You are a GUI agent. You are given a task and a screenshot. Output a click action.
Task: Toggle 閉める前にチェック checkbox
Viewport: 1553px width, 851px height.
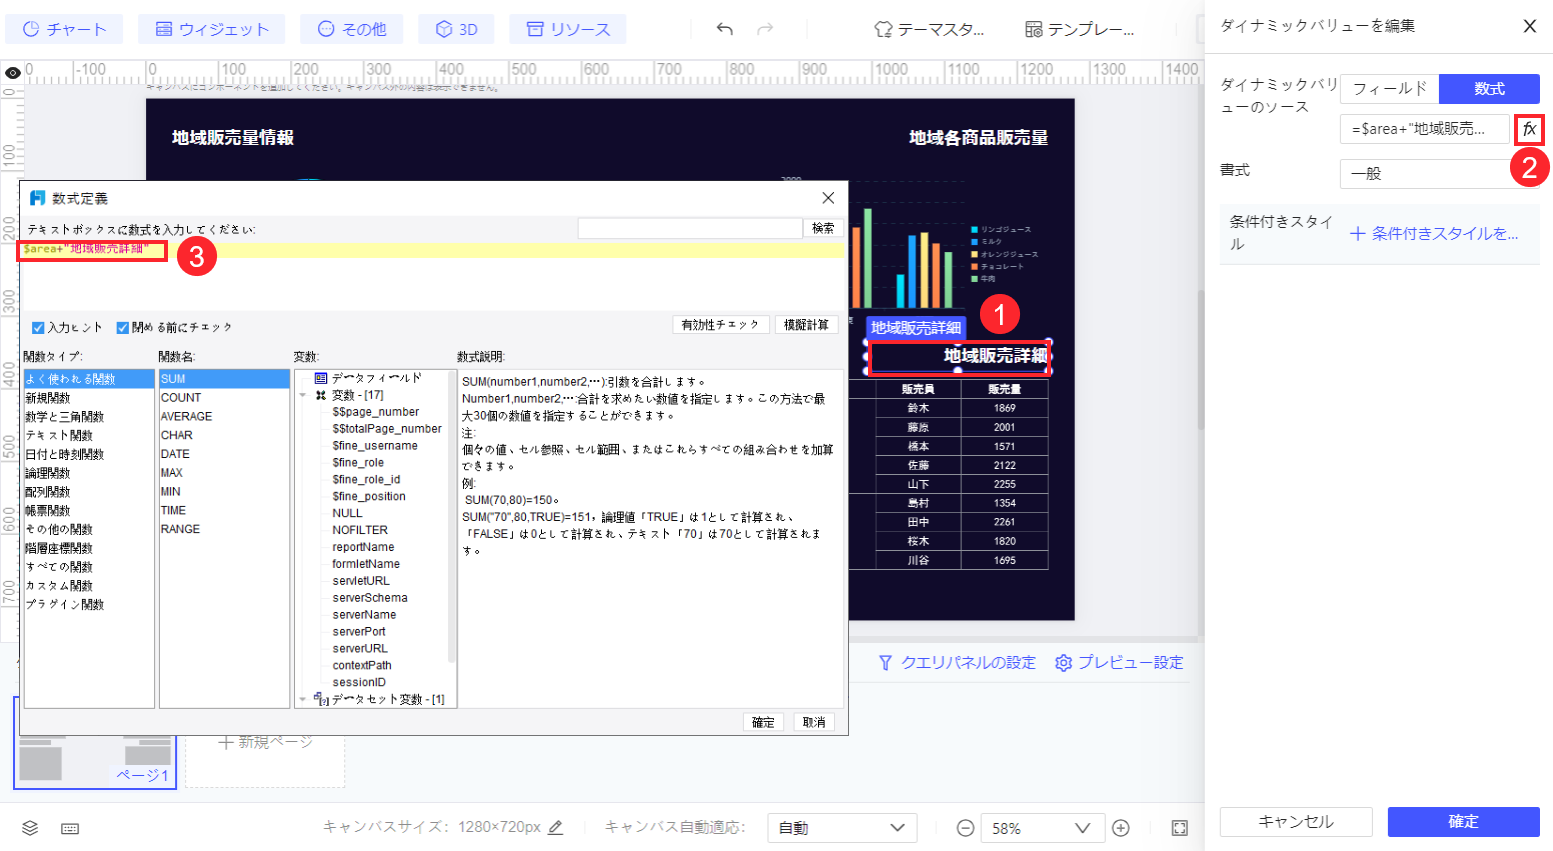(x=122, y=327)
